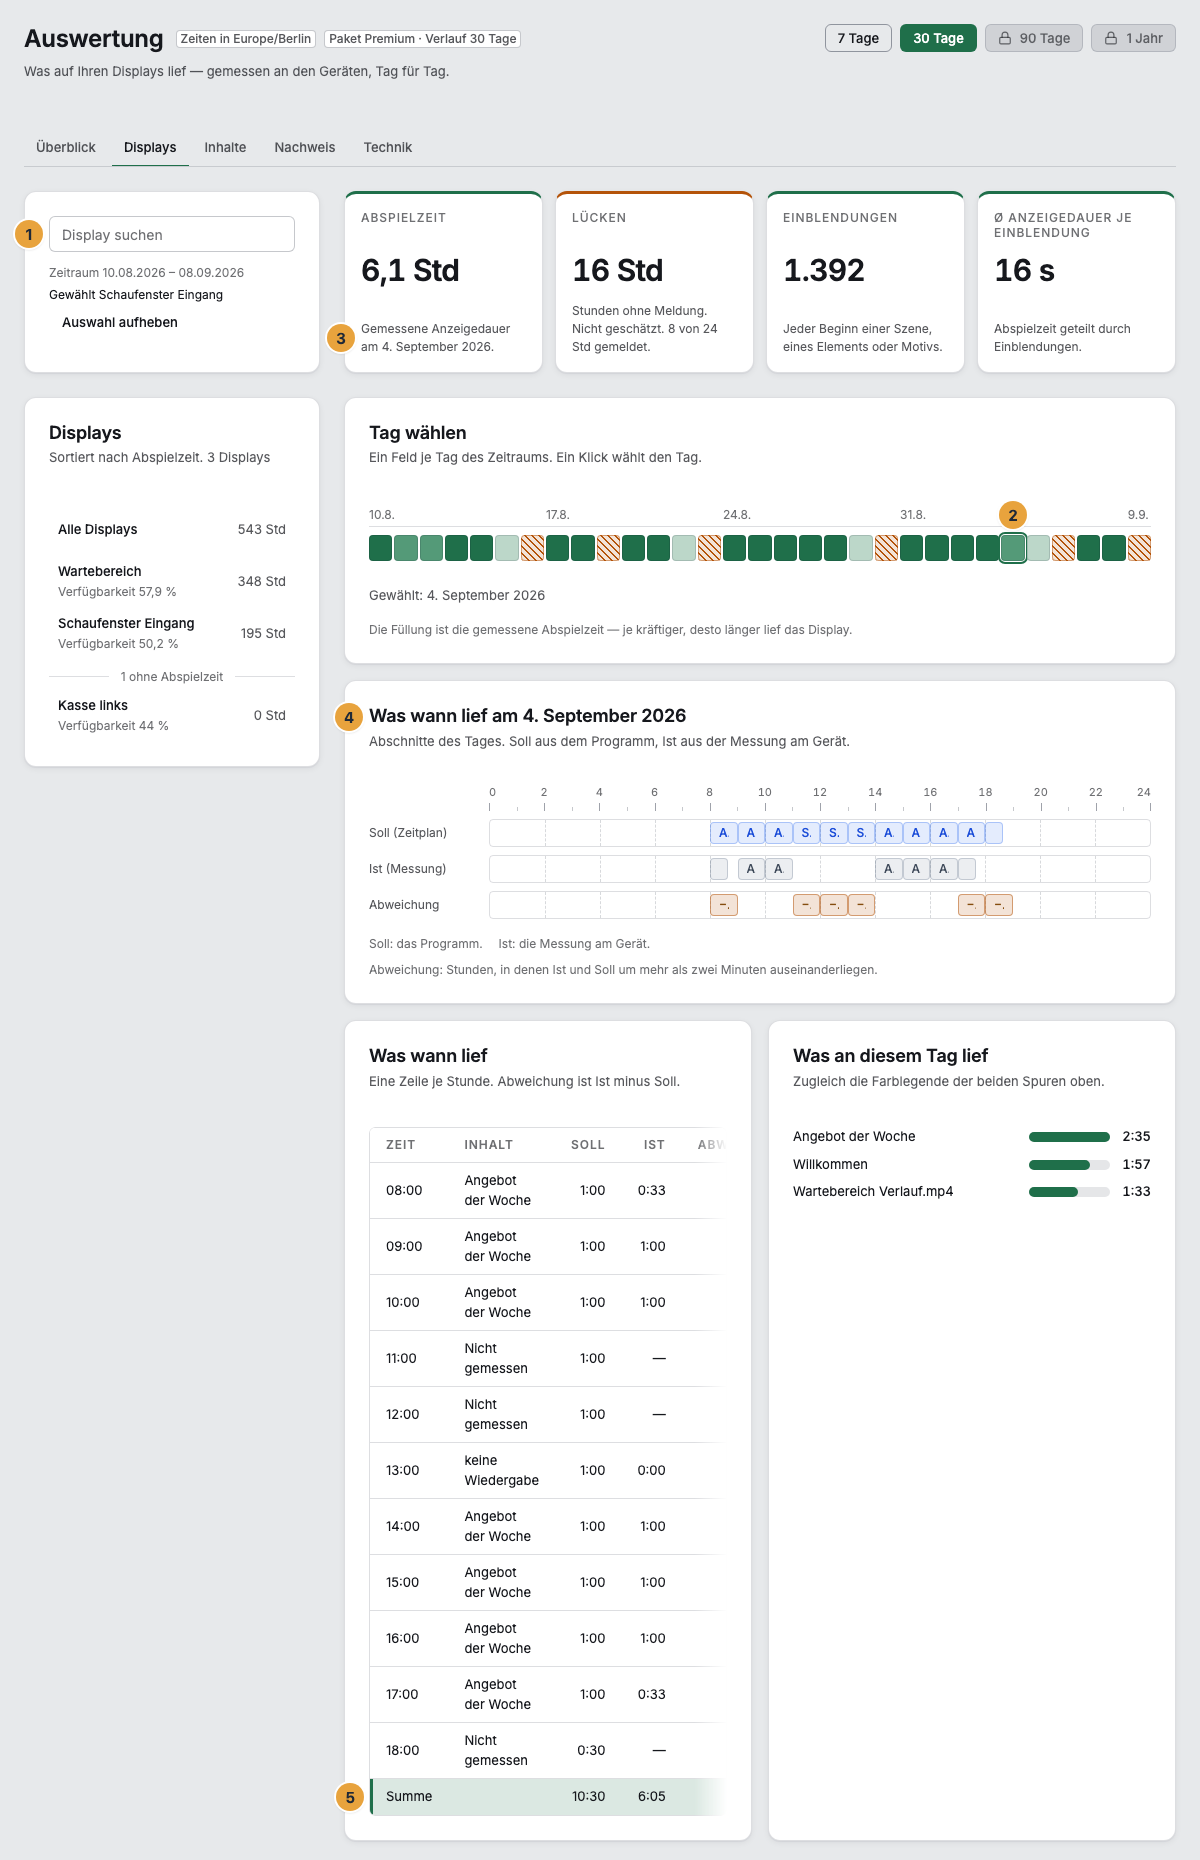Click the Abweichung marker at hour 13
This screenshot has height=1860, width=1200.
(861, 905)
